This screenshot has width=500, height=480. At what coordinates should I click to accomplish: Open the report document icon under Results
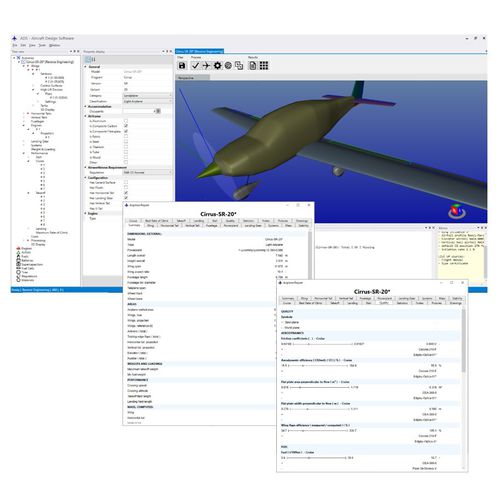point(253,66)
